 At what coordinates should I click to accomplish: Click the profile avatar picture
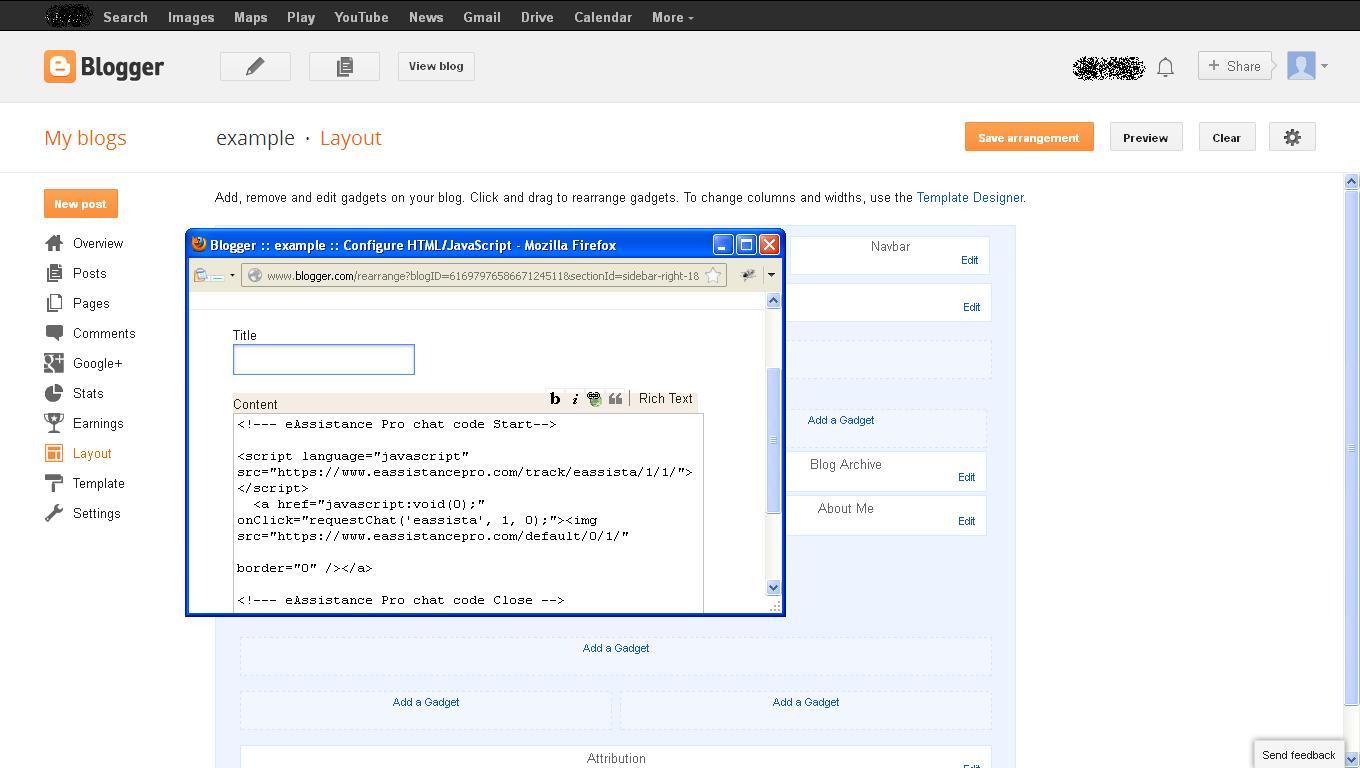[1301, 66]
